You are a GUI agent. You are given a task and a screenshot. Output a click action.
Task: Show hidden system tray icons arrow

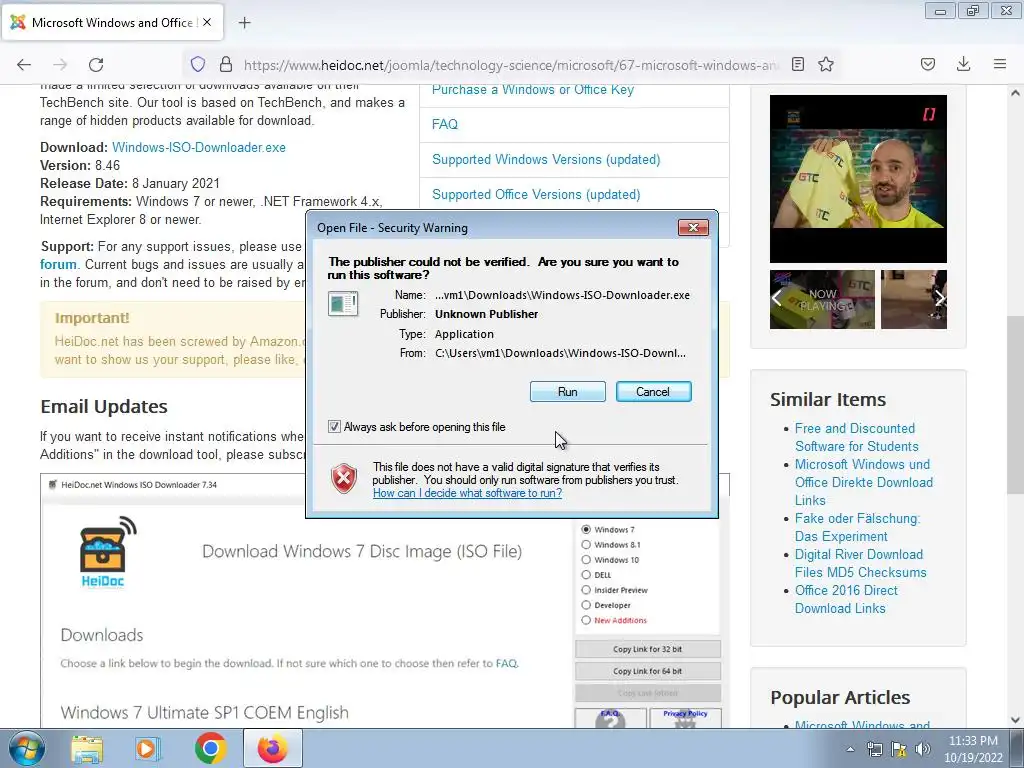[x=850, y=749]
